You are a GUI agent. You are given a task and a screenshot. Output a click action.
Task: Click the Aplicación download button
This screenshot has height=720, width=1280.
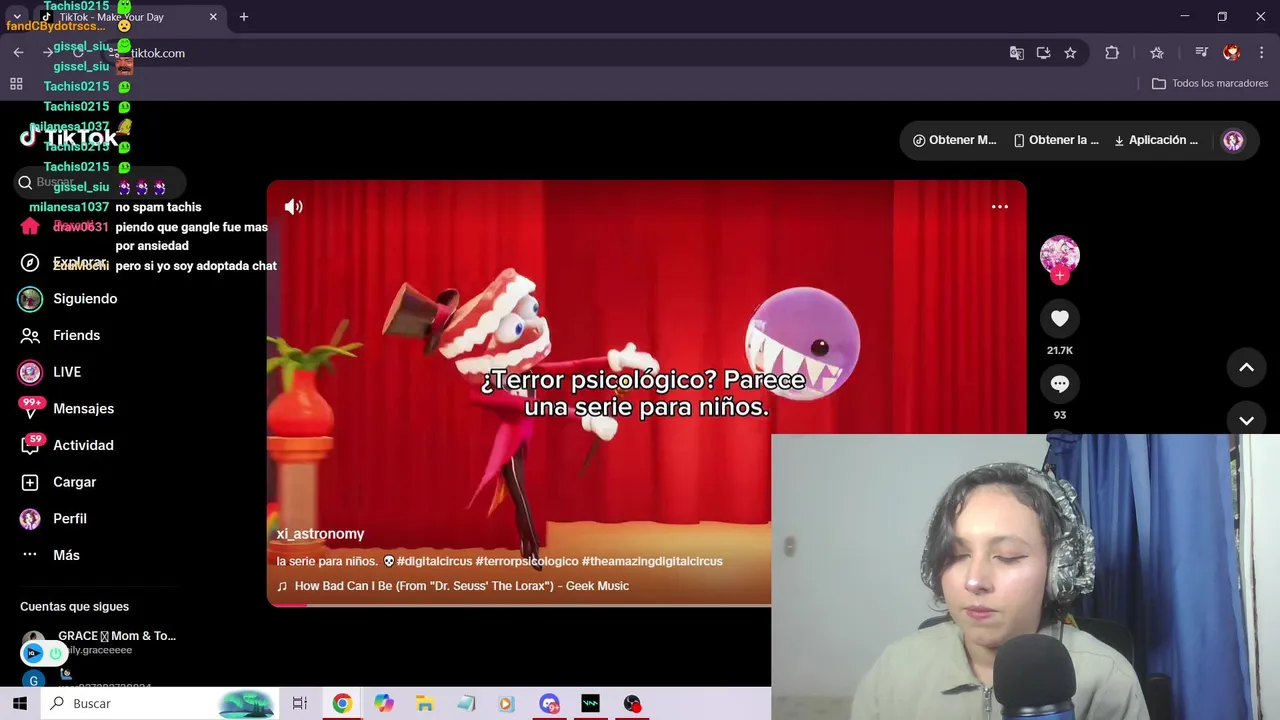[x=1156, y=140]
